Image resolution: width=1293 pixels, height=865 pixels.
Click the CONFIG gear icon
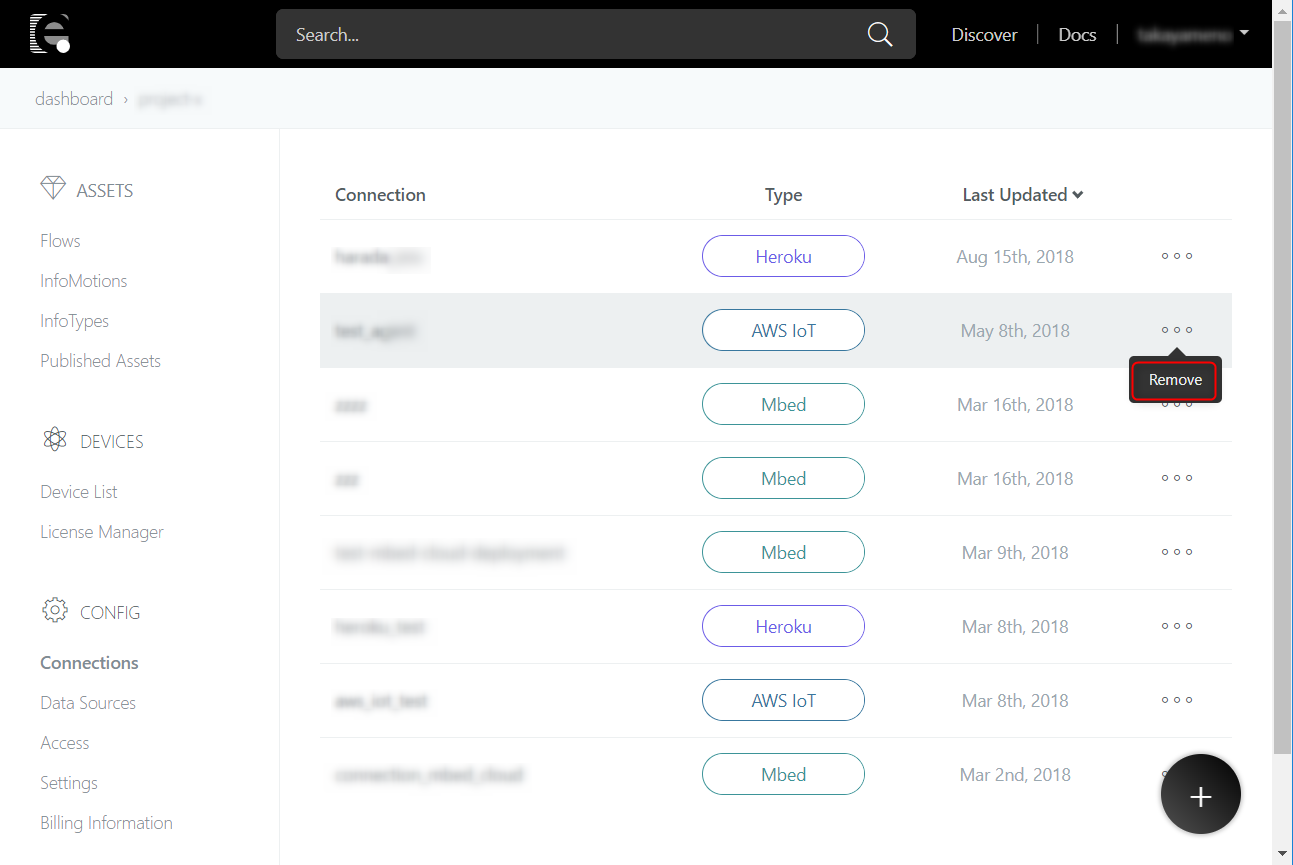click(54, 611)
